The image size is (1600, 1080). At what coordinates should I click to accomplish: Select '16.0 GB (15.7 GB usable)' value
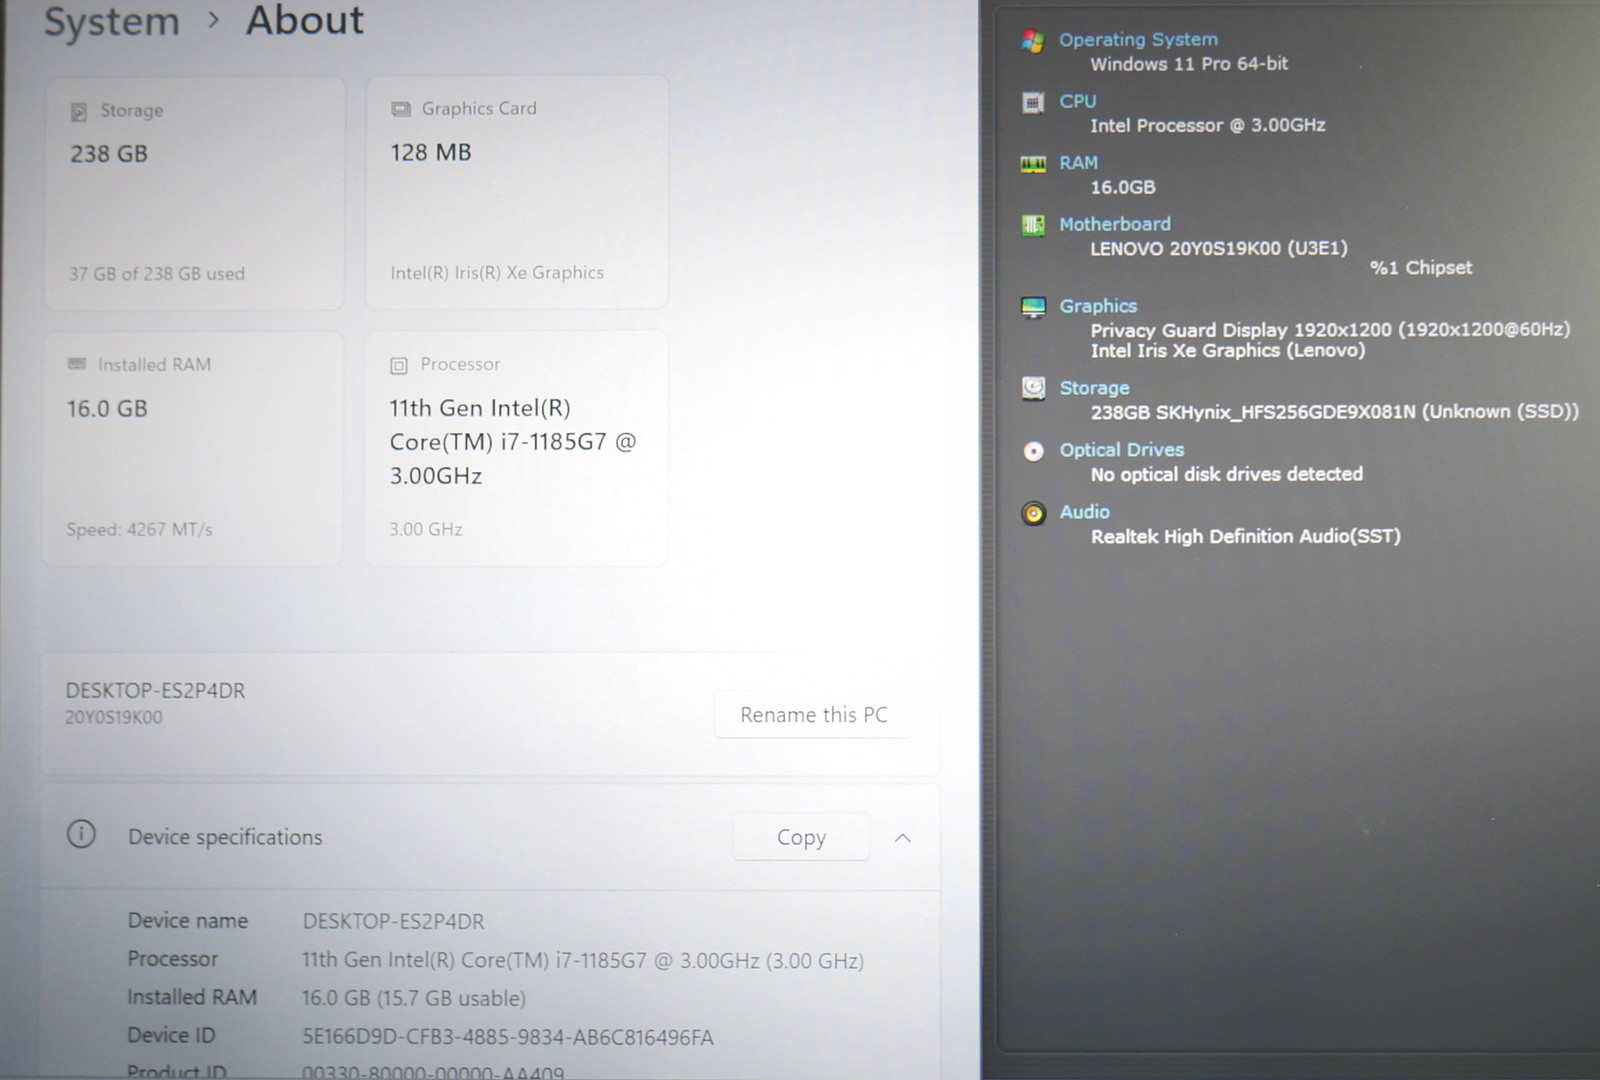[x=414, y=998]
